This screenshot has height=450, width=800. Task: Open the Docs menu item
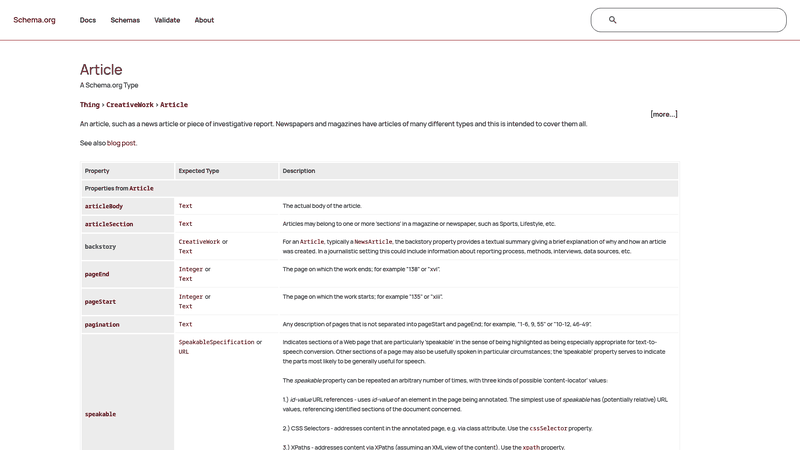(88, 20)
